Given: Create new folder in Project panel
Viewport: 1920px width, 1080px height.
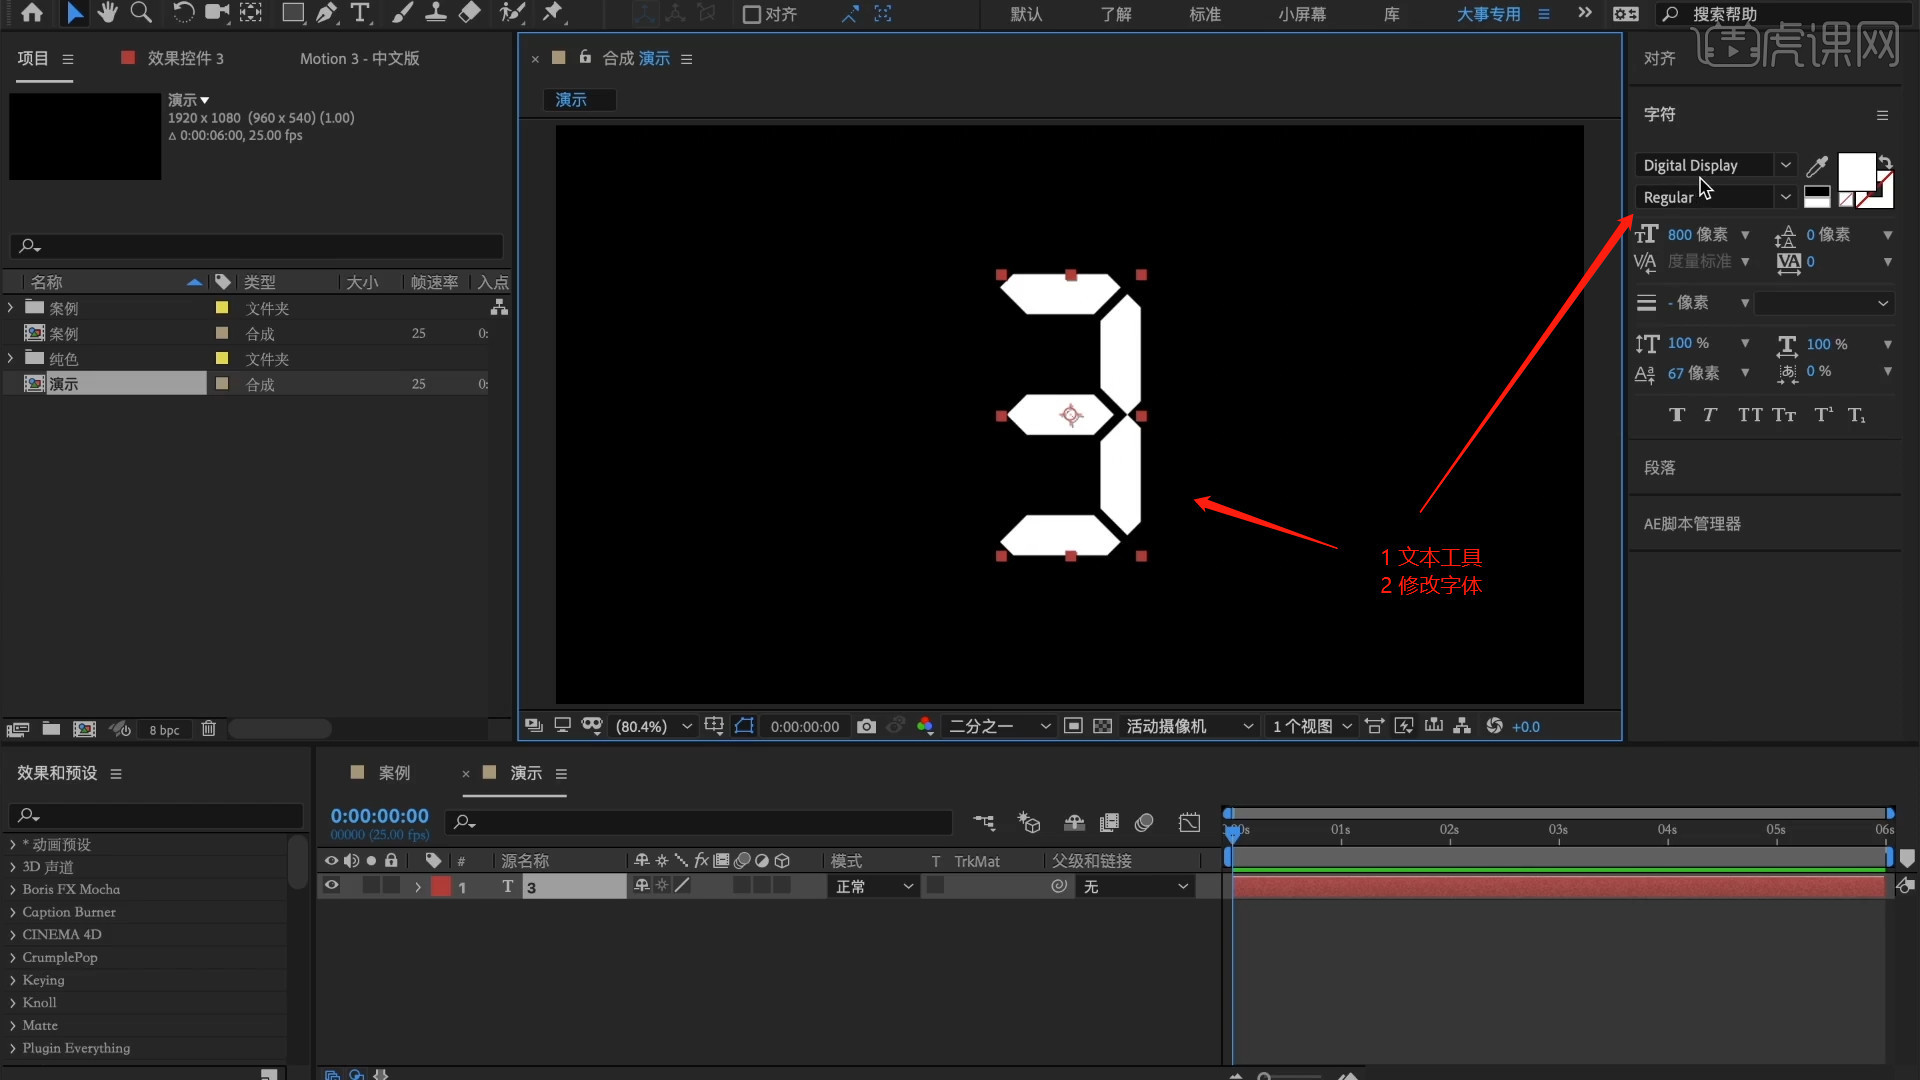Looking at the screenshot, I should coord(51,729).
